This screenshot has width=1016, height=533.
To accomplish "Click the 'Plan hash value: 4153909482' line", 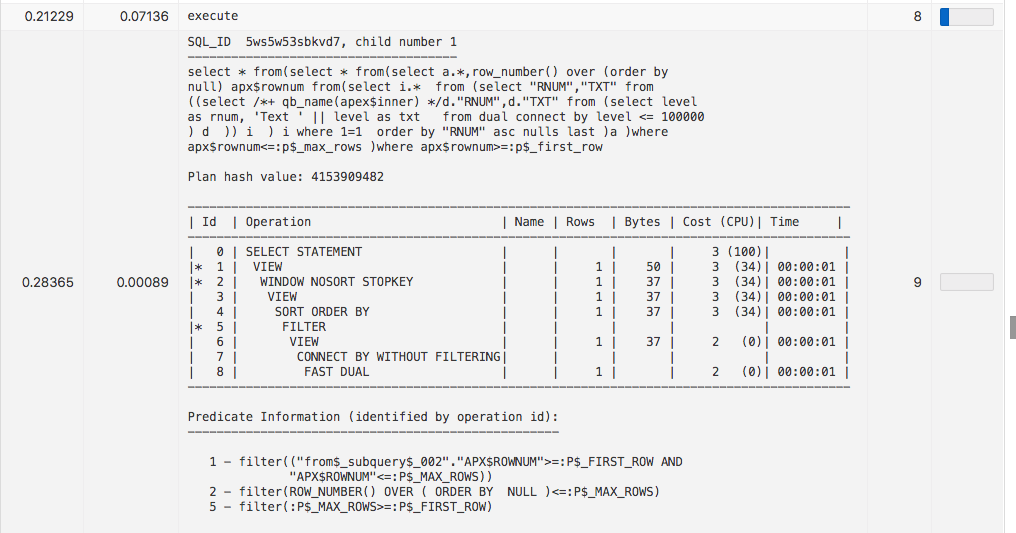I will [x=286, y=177].
